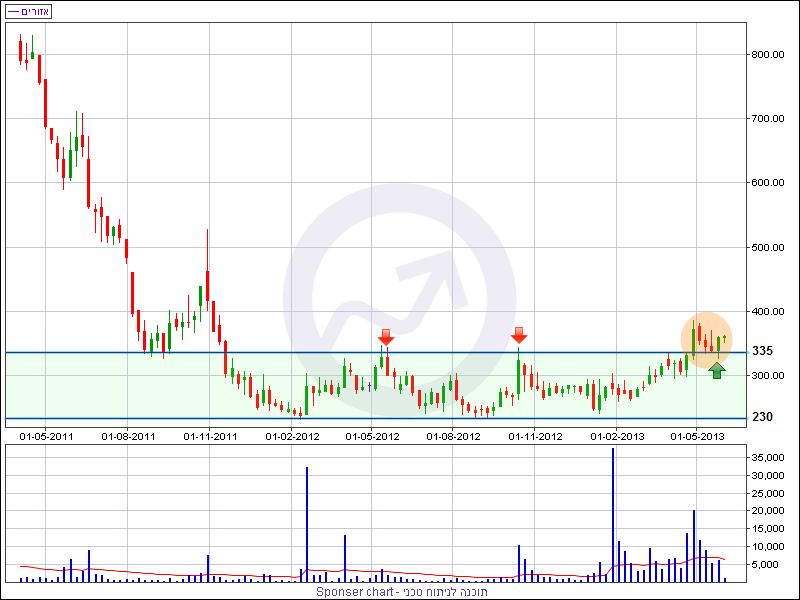Screen dimensions: 800x600
Task: Click the tall volume spike near 01-02-2012
Action: (306, 525)
